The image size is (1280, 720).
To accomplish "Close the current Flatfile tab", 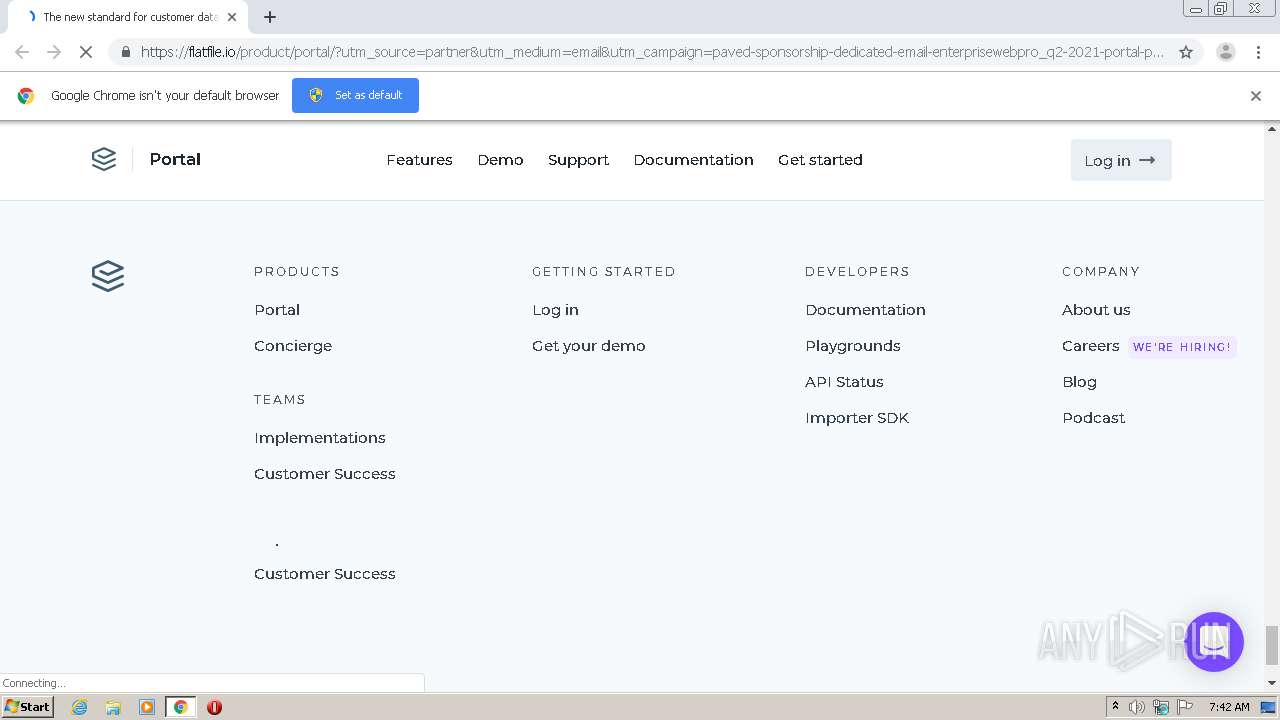I will pyautogui.click(x=232, y=17).
